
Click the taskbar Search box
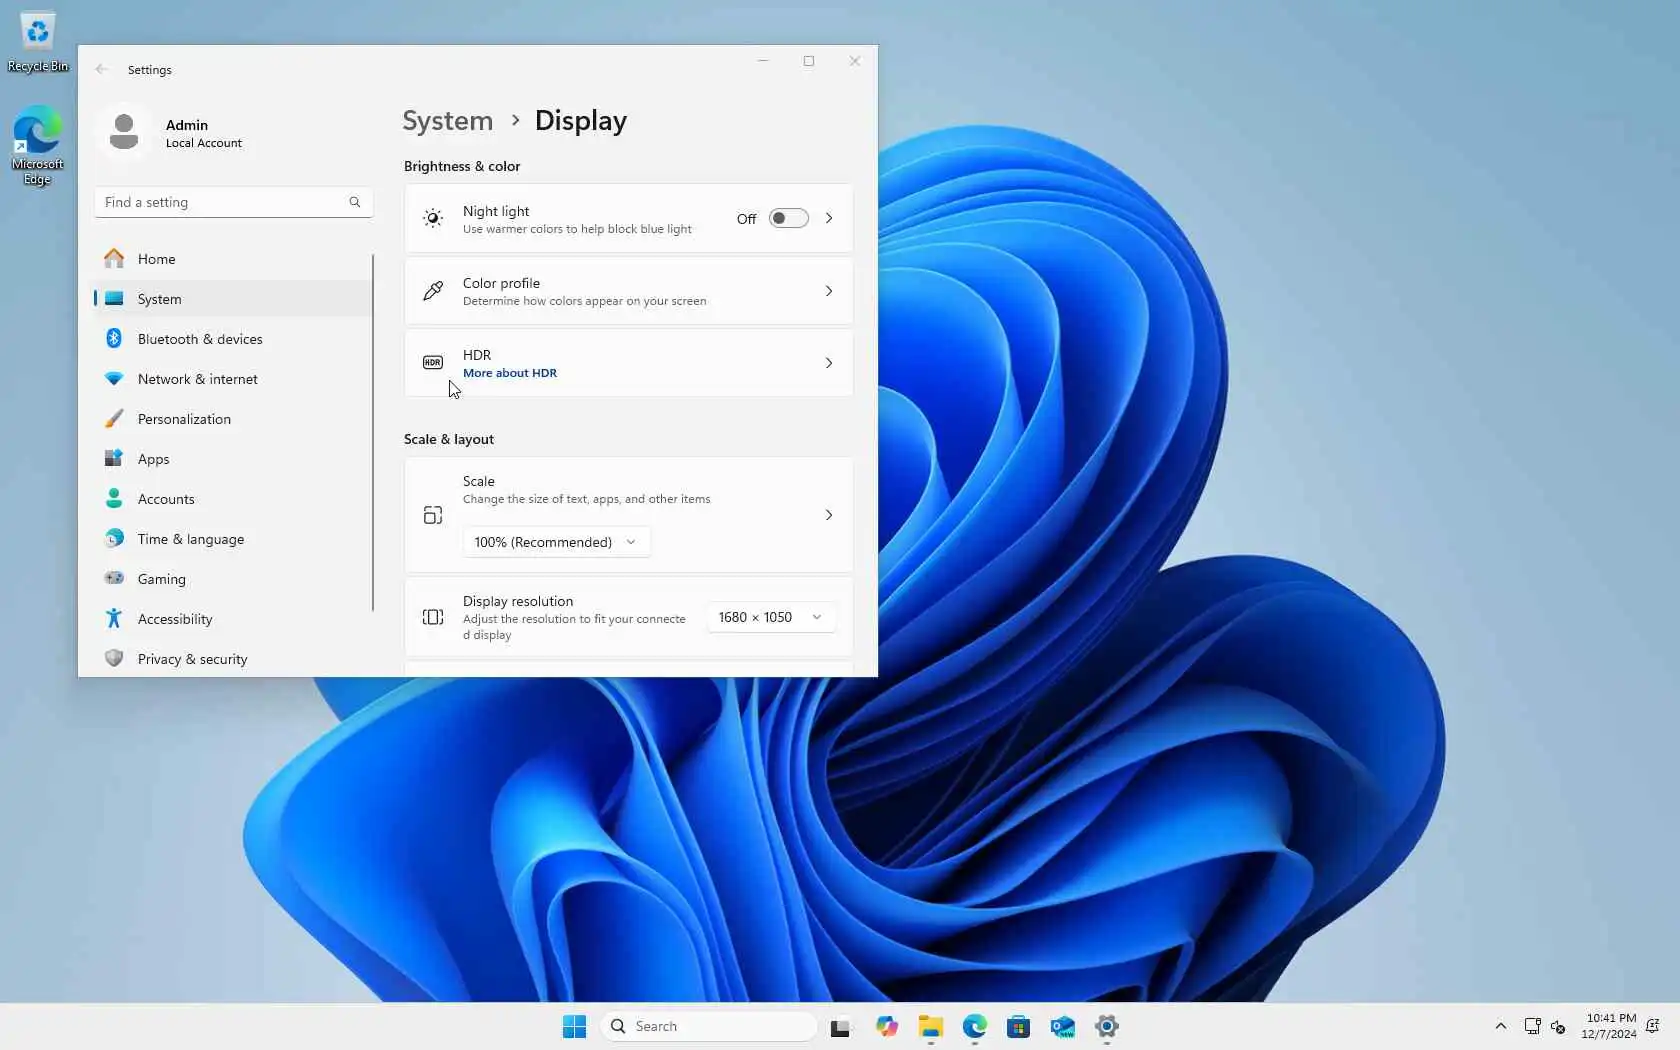point(709,1026)
